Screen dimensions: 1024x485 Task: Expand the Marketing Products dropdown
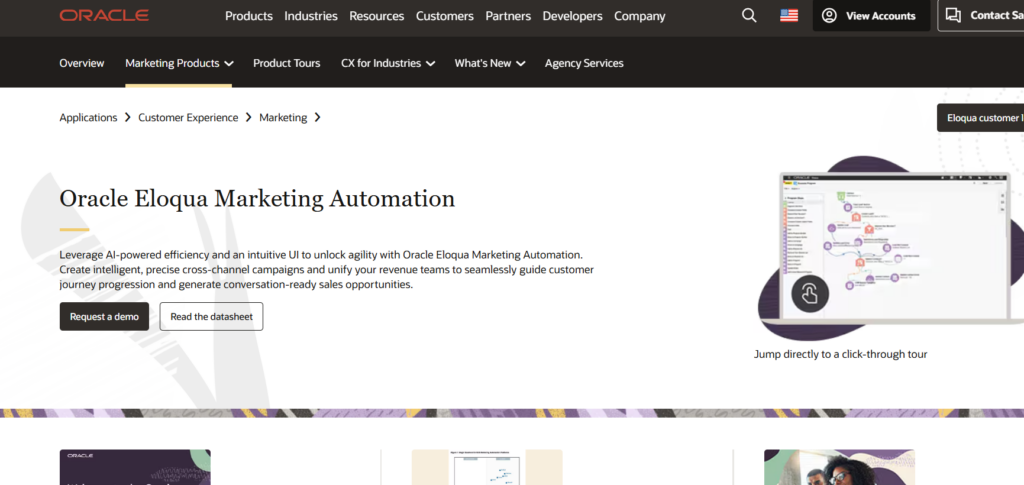(x=229, y=63)
